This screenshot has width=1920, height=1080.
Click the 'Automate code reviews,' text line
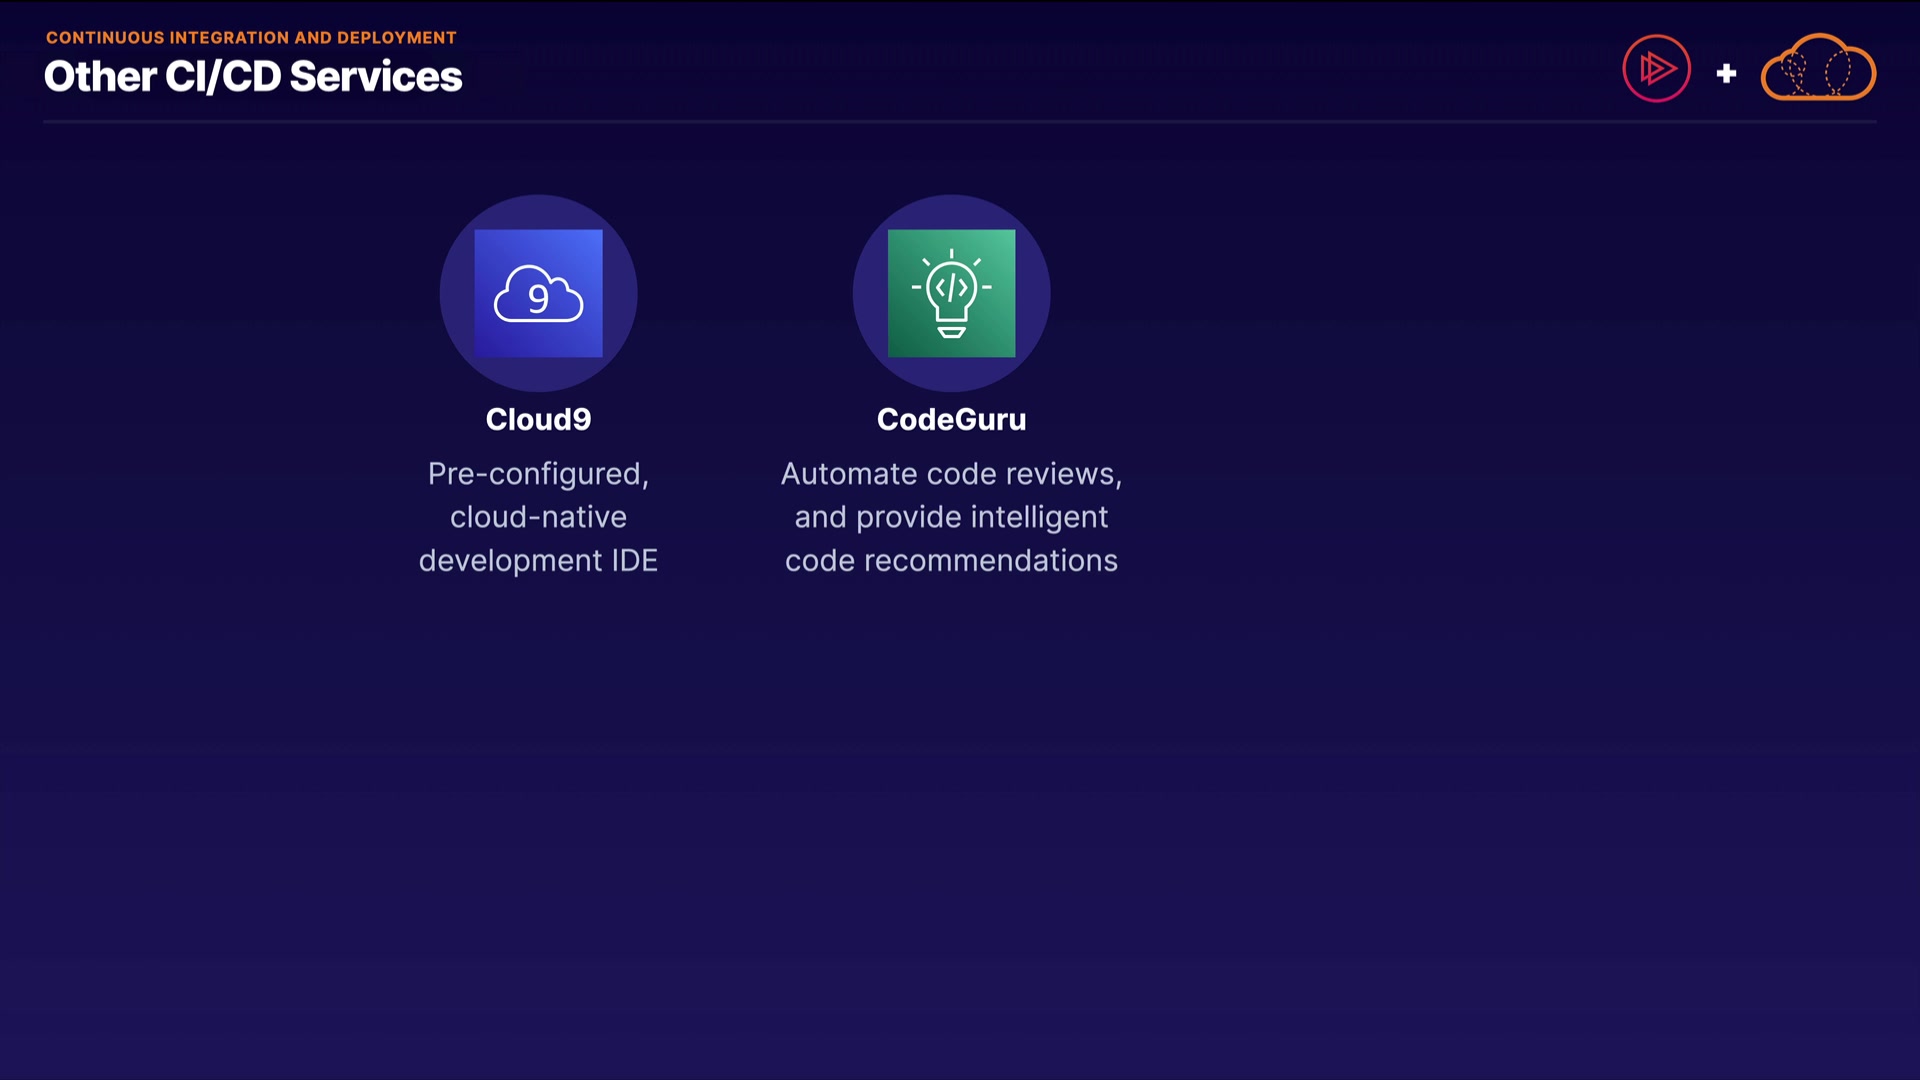point(951,474)
